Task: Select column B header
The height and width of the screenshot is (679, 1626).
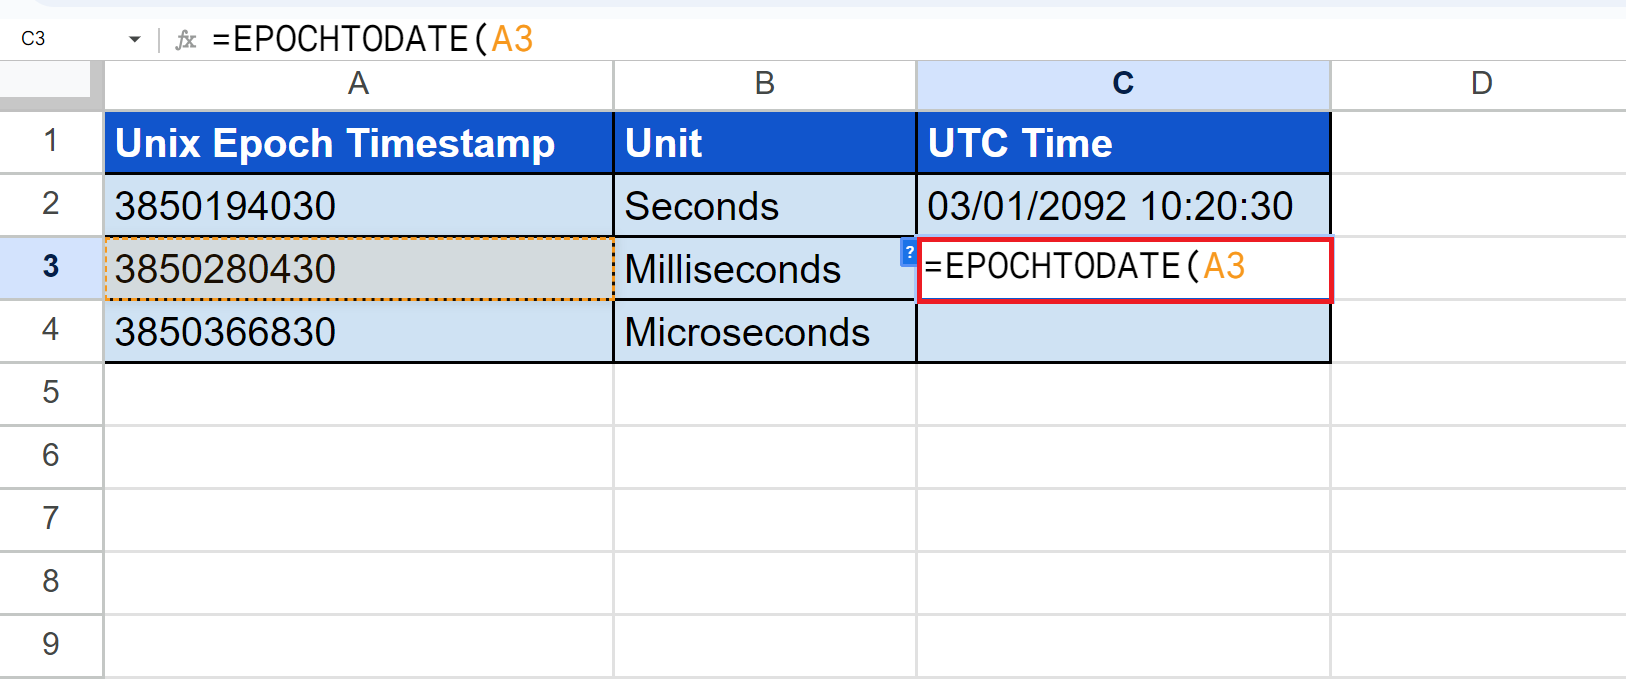Action: click(x=764, y=84)
